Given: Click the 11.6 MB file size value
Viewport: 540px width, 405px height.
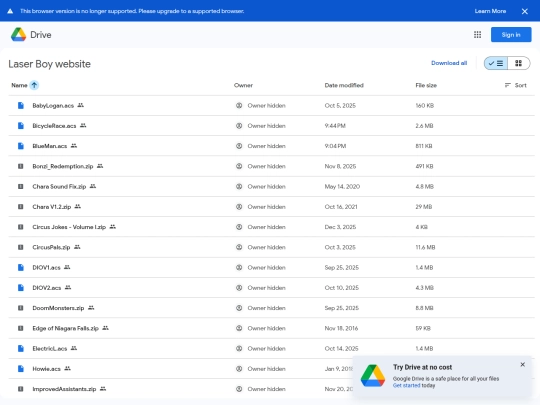Looking at the screenshot, I should click(425, 247).
